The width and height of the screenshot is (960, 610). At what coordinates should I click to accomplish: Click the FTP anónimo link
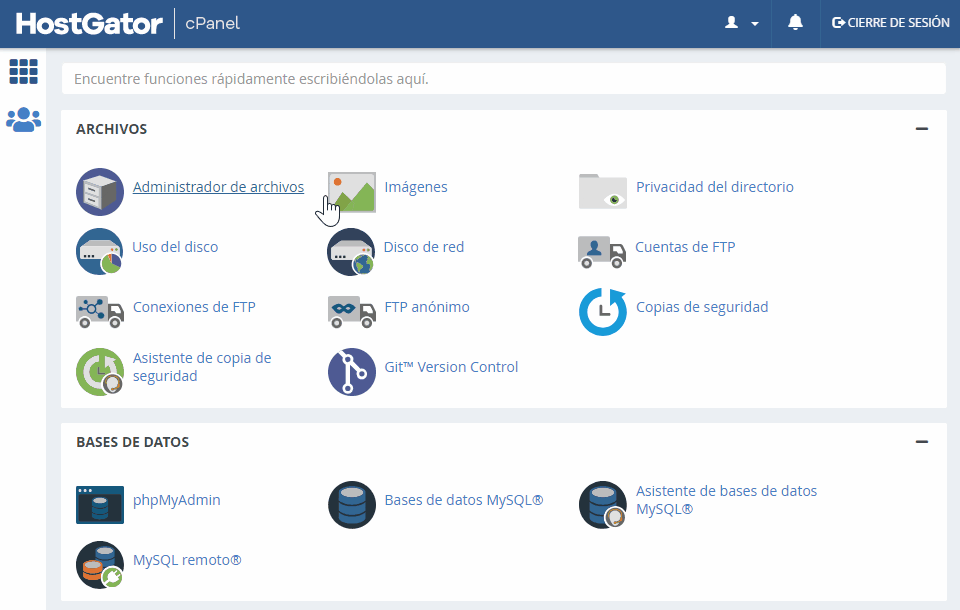click(x=427, y=307)
